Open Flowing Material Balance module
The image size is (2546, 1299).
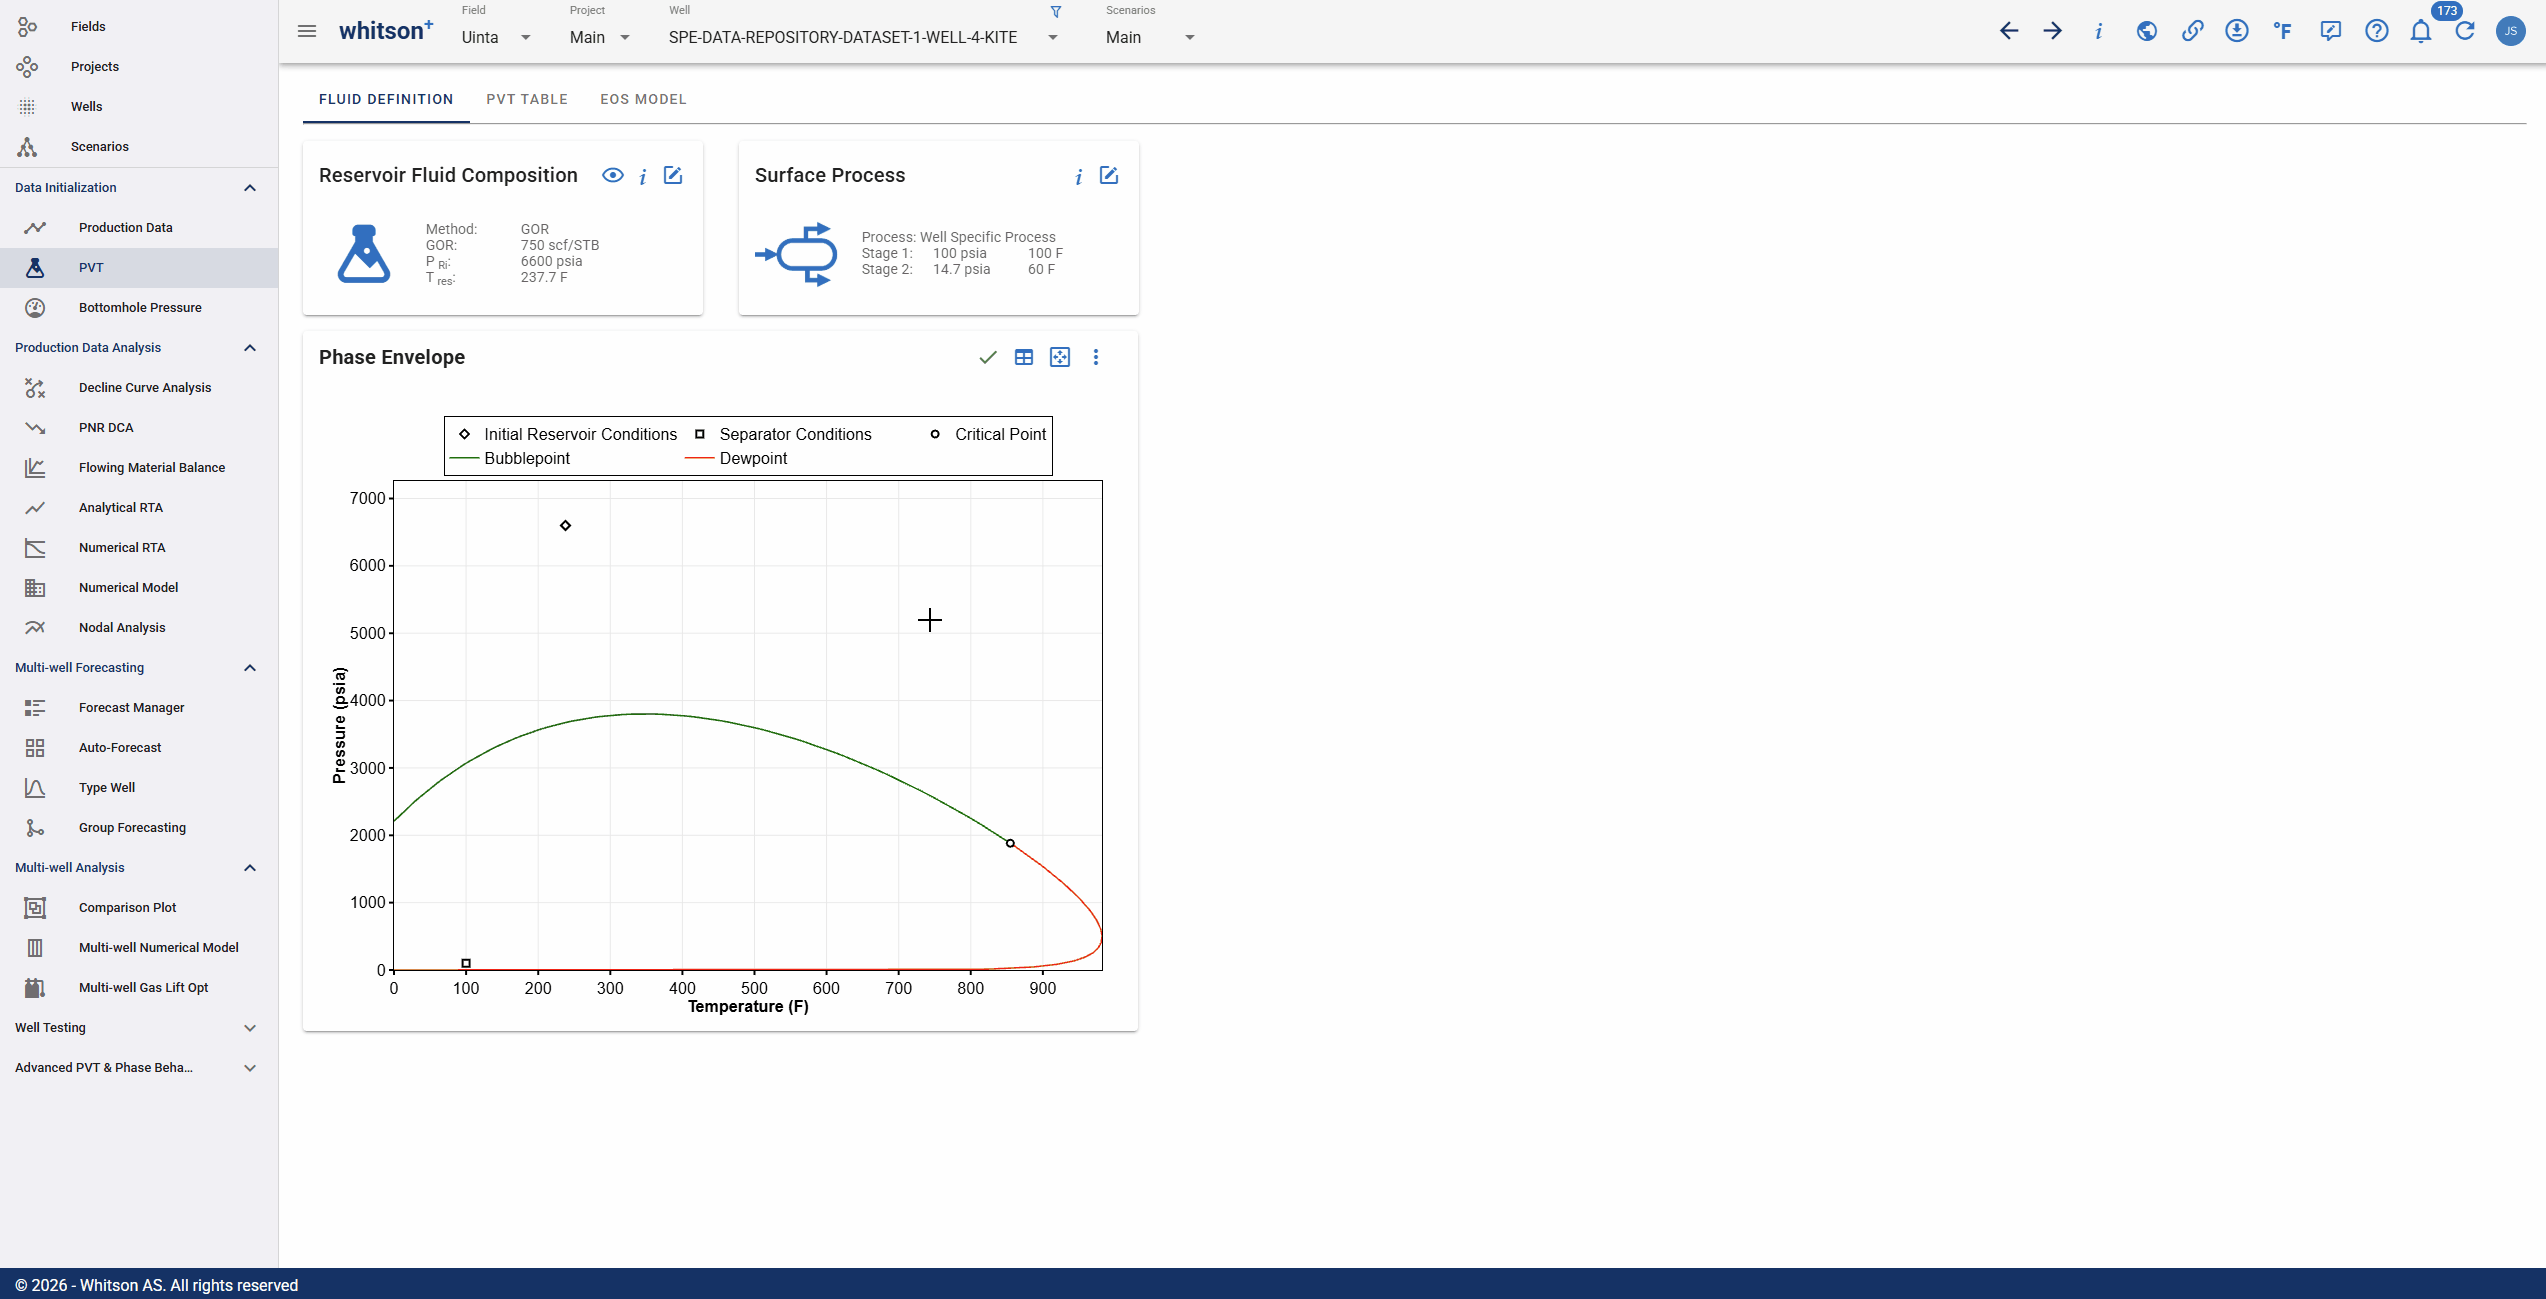point(139,468)
